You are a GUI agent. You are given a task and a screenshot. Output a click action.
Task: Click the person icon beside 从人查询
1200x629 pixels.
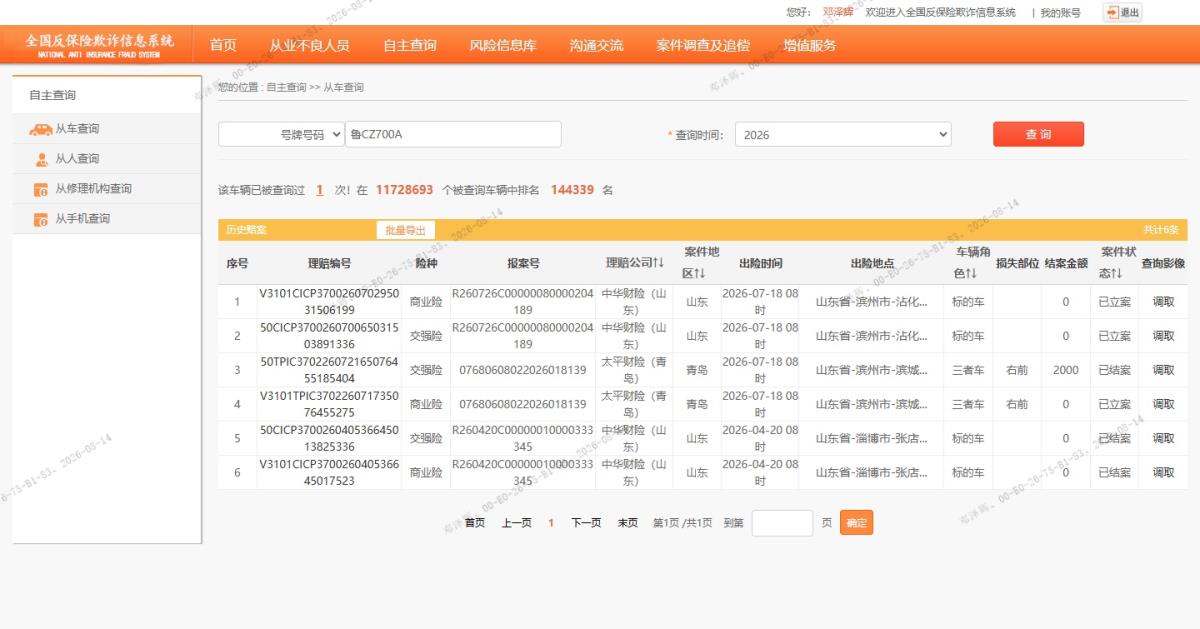(x=41, y=159)
